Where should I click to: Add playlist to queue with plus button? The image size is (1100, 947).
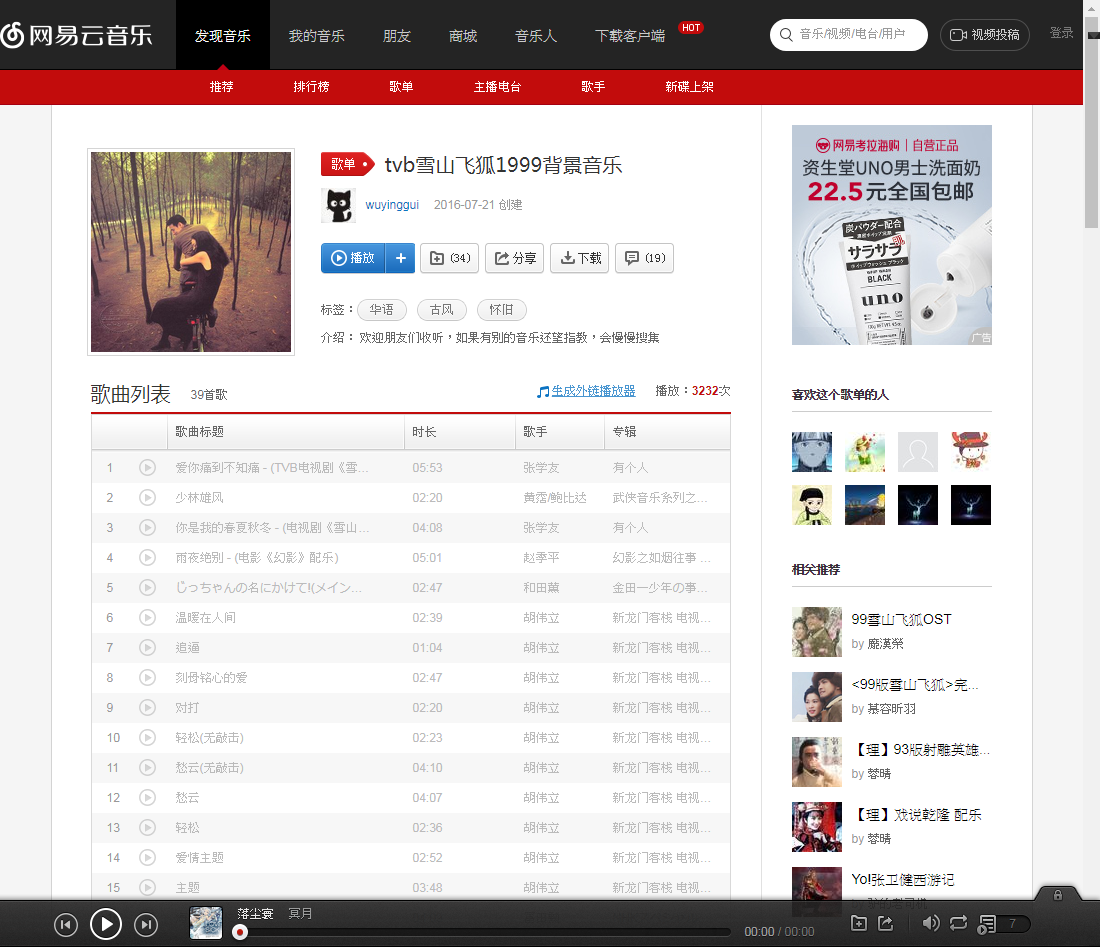click(x=401, y=258)
